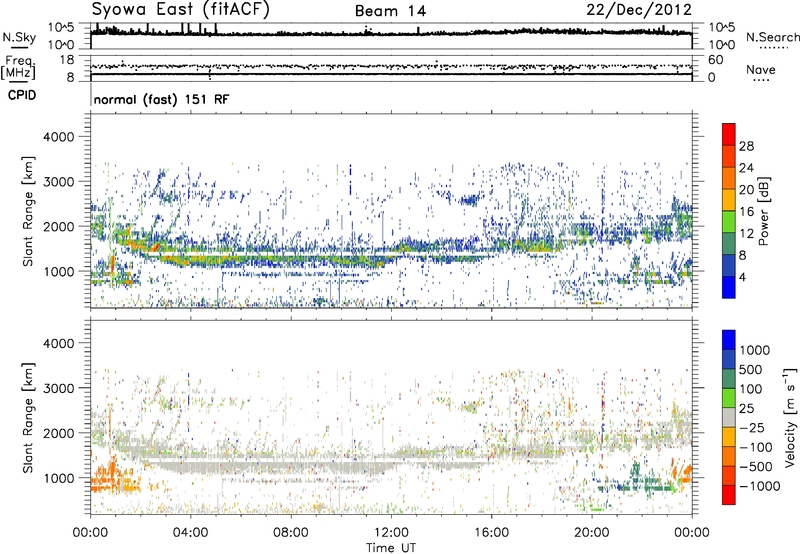Click the '2000' tick in the power panel

(58, 226)
